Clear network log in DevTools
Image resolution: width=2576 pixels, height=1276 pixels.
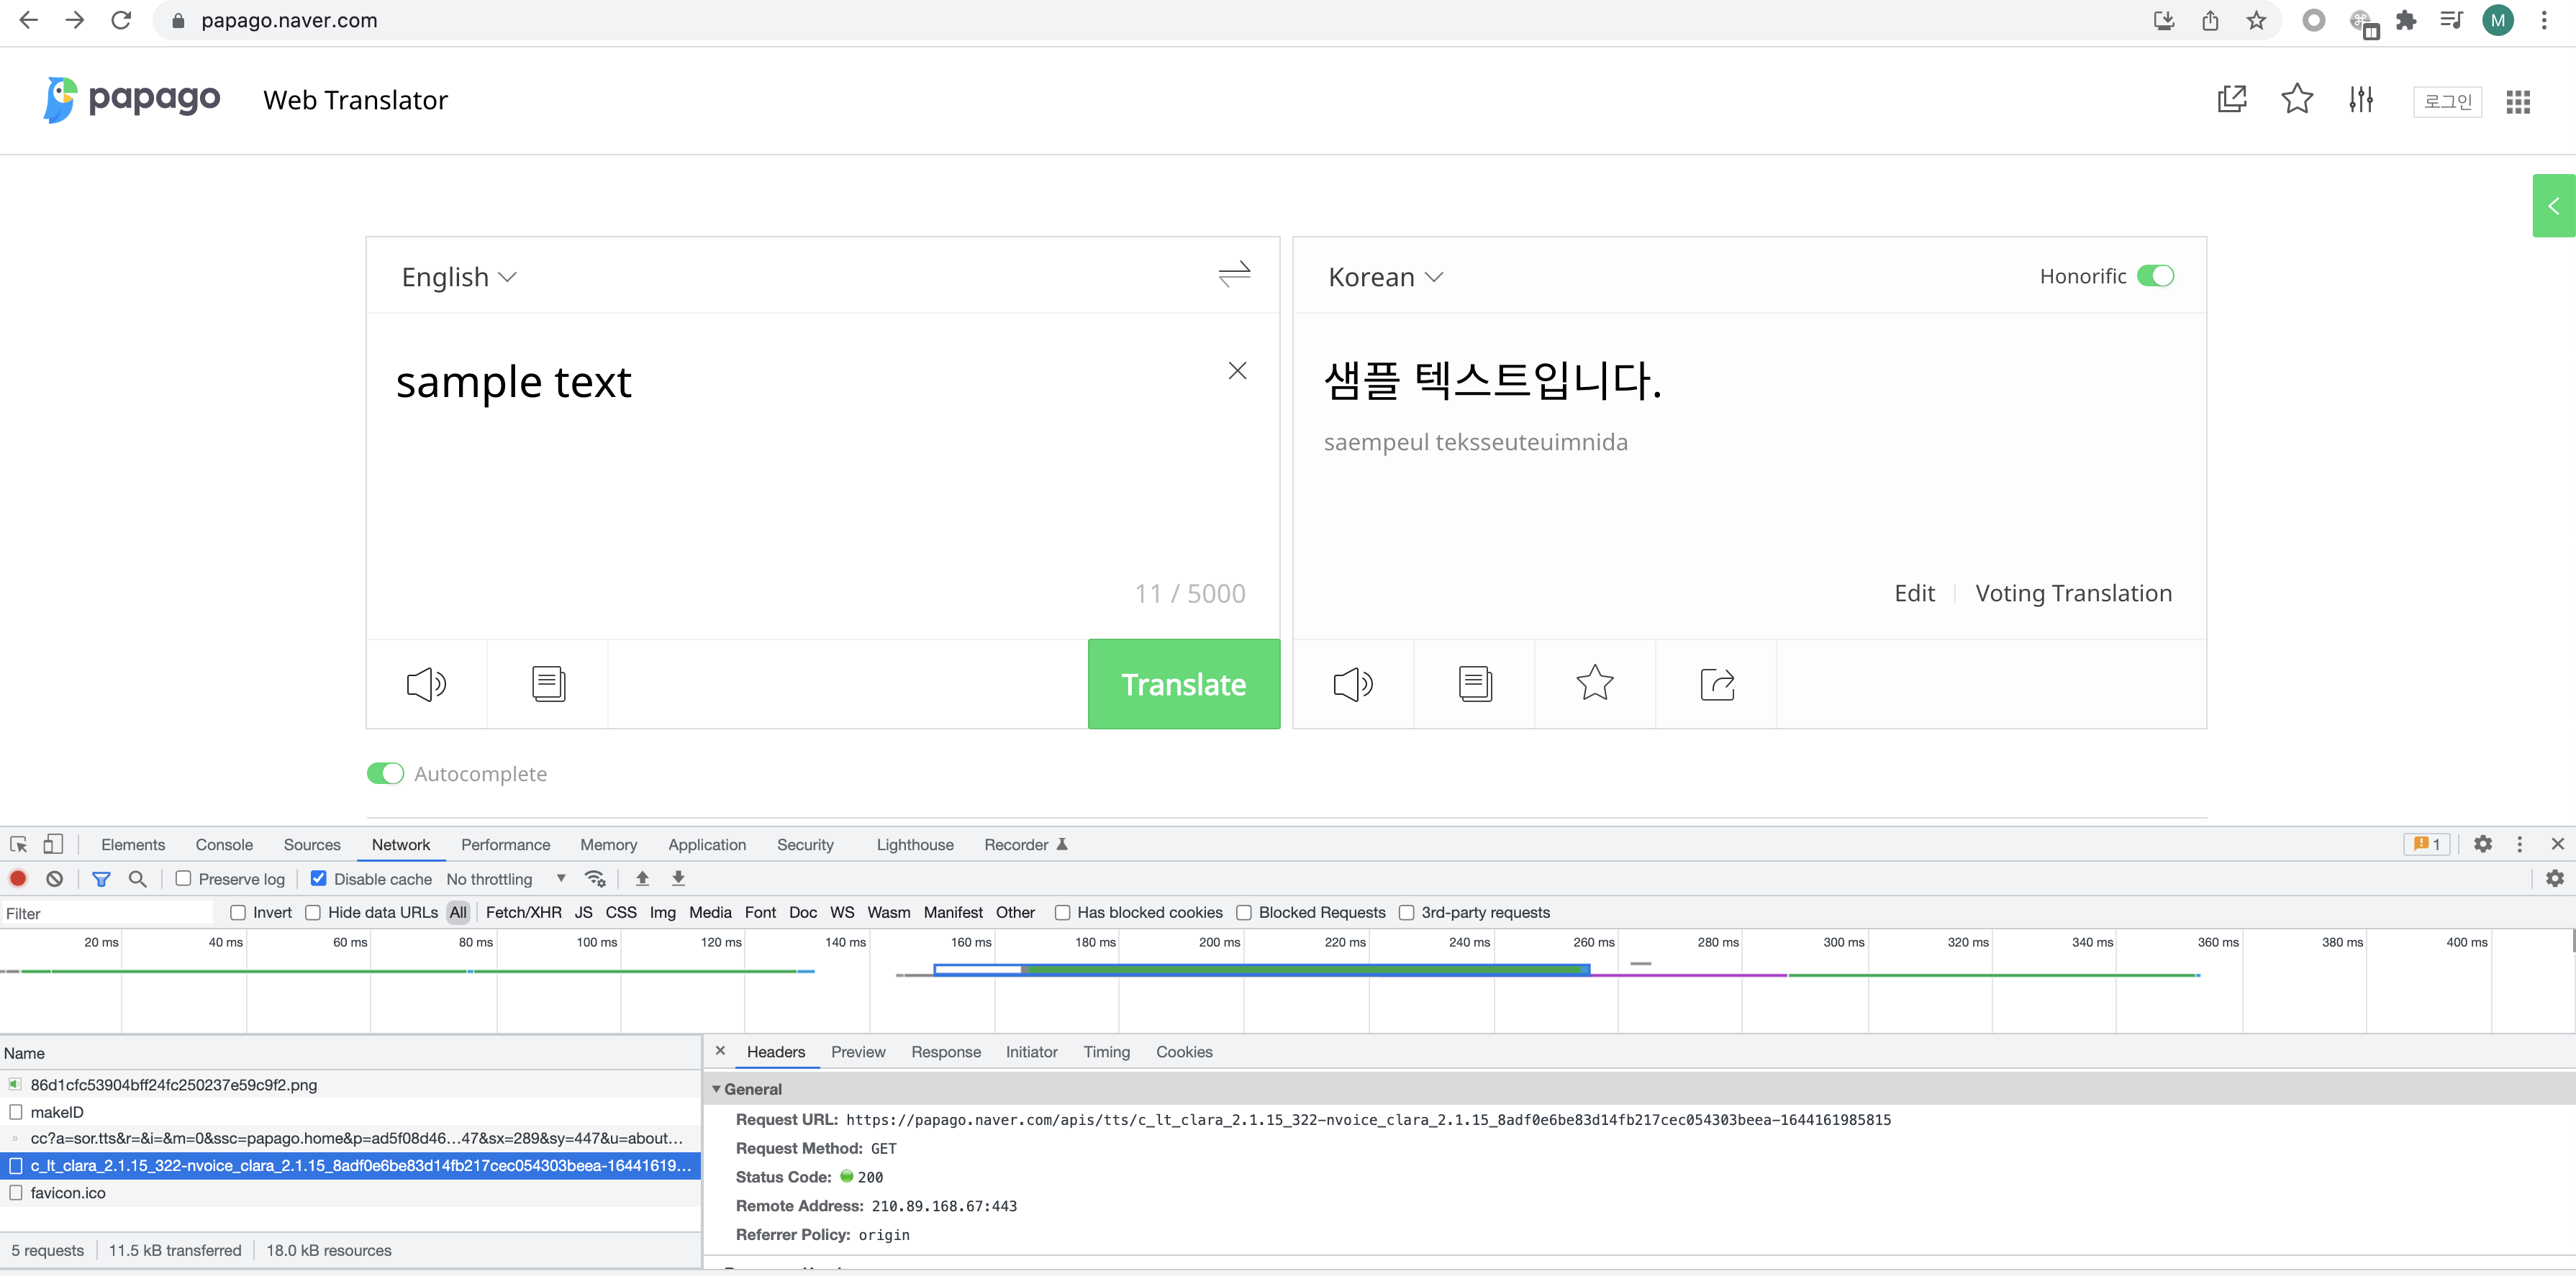[x=55, y=879]
